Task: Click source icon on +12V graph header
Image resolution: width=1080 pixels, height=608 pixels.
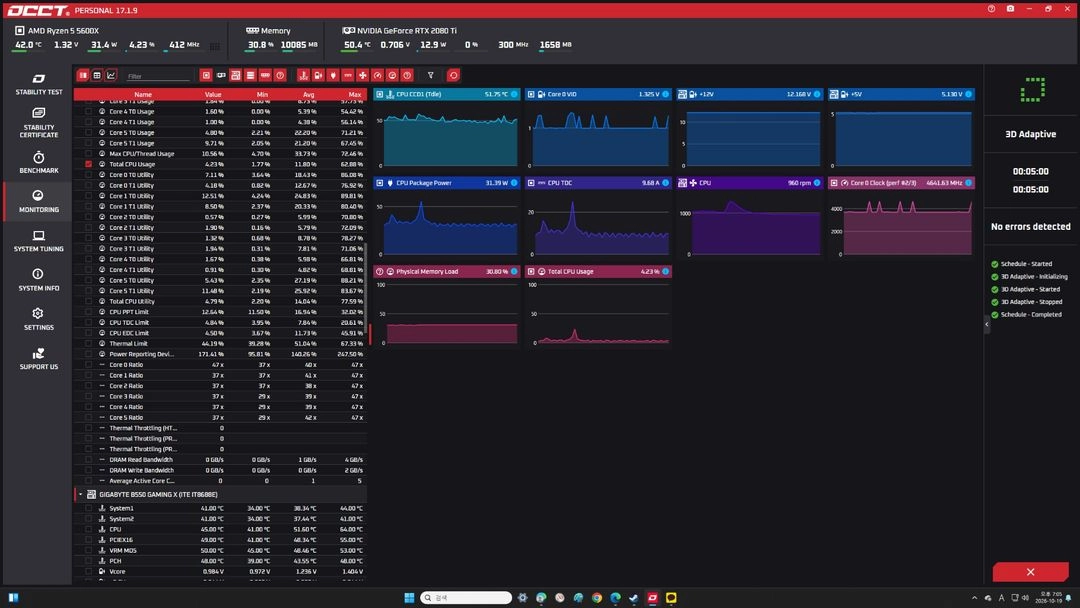Action: [x=682, y=94]
